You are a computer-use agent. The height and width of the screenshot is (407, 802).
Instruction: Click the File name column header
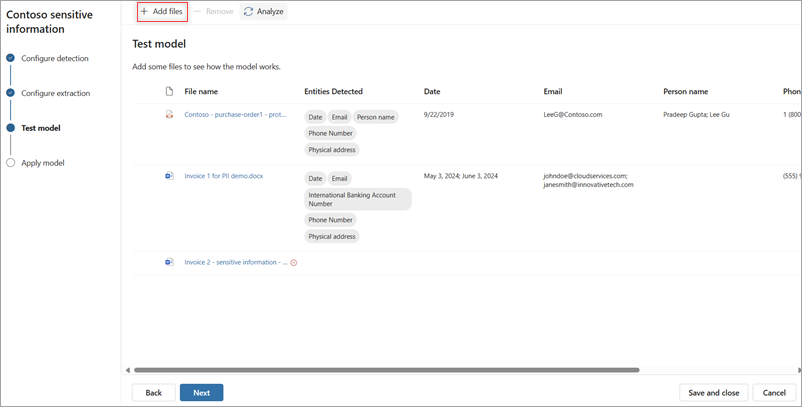[201, 92]
